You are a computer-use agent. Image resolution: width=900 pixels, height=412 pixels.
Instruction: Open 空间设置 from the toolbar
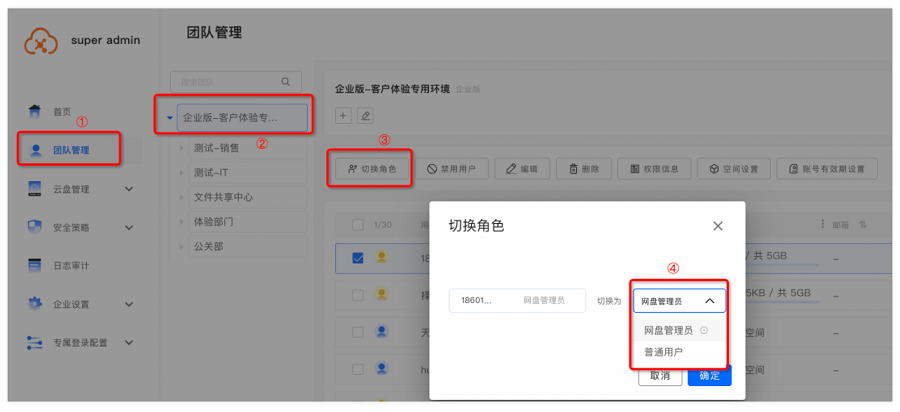pyautogui.click(x=733, y=169)
